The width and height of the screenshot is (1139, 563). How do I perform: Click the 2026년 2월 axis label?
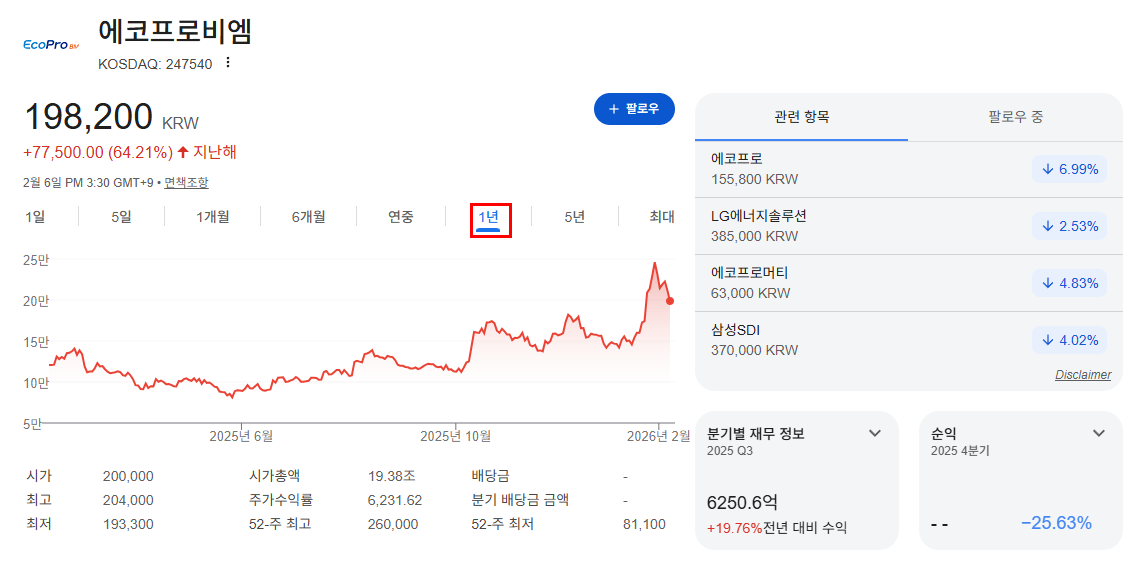(x=658, y=437)
